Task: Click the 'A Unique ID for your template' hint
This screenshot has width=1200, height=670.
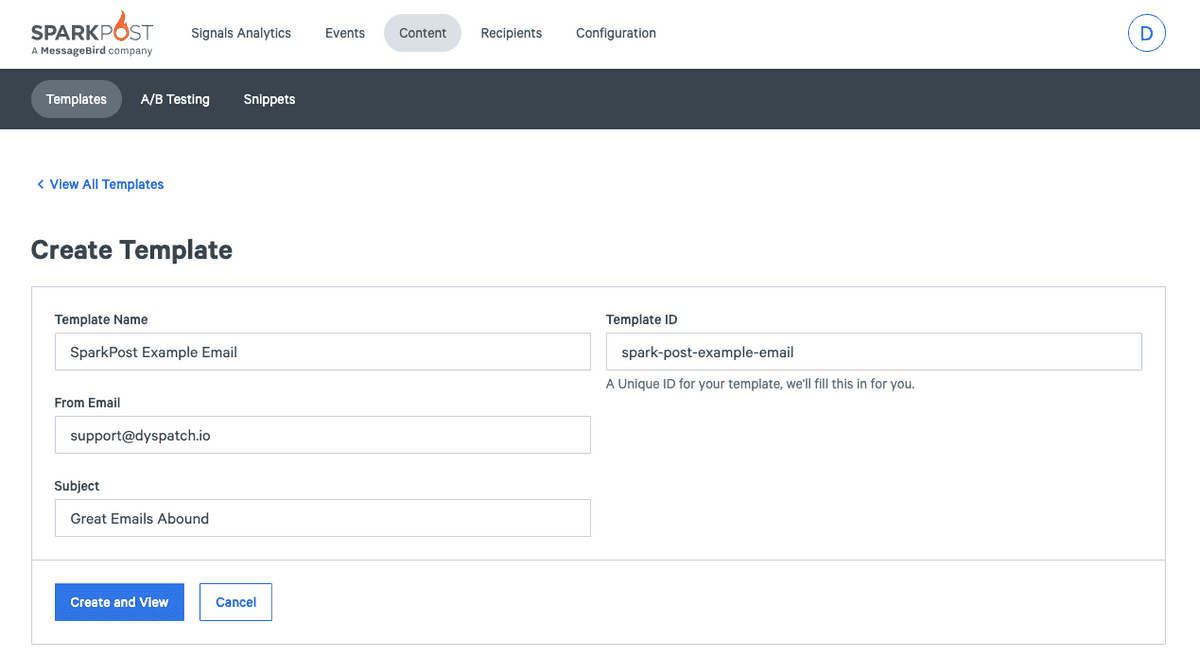Action: [x=760, y=384]
